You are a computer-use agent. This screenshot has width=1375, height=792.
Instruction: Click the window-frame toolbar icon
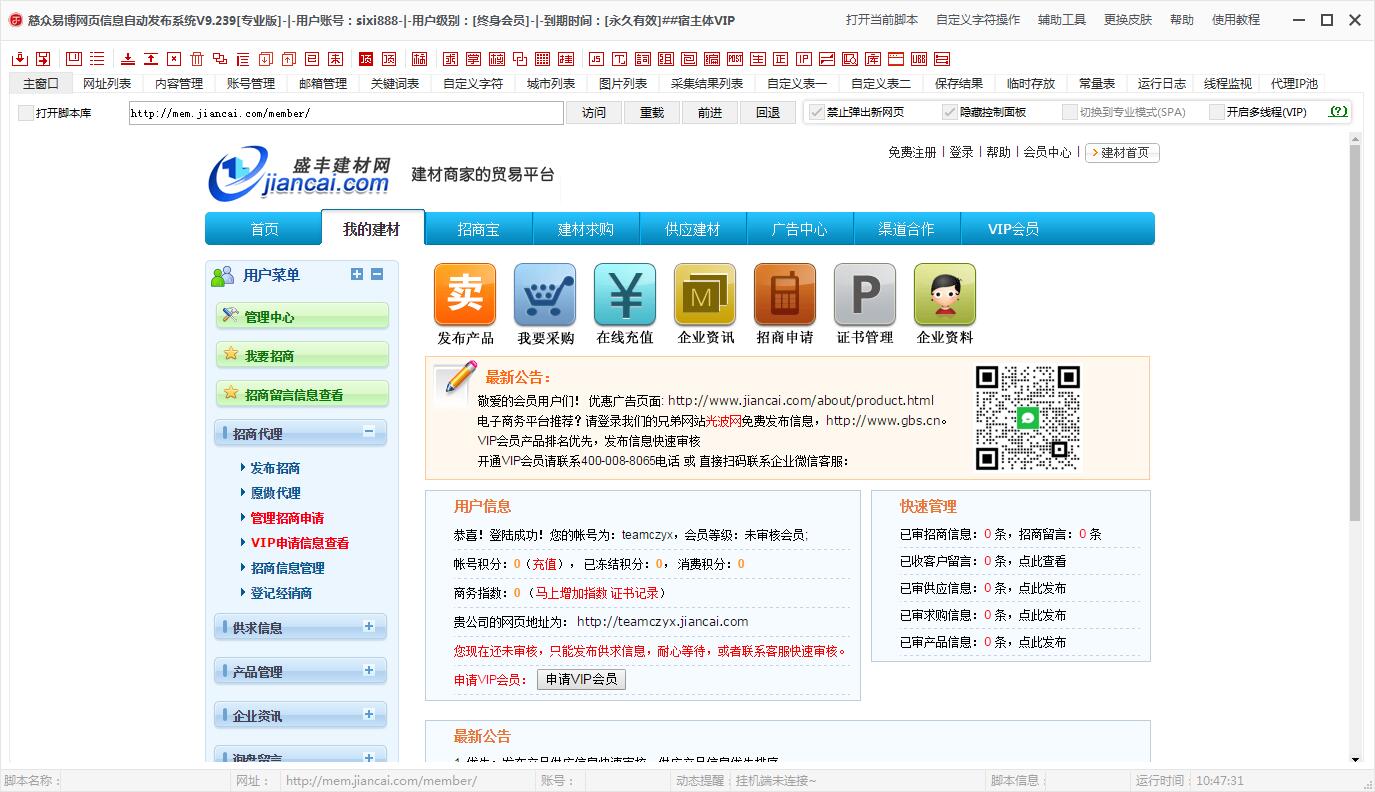896,59
